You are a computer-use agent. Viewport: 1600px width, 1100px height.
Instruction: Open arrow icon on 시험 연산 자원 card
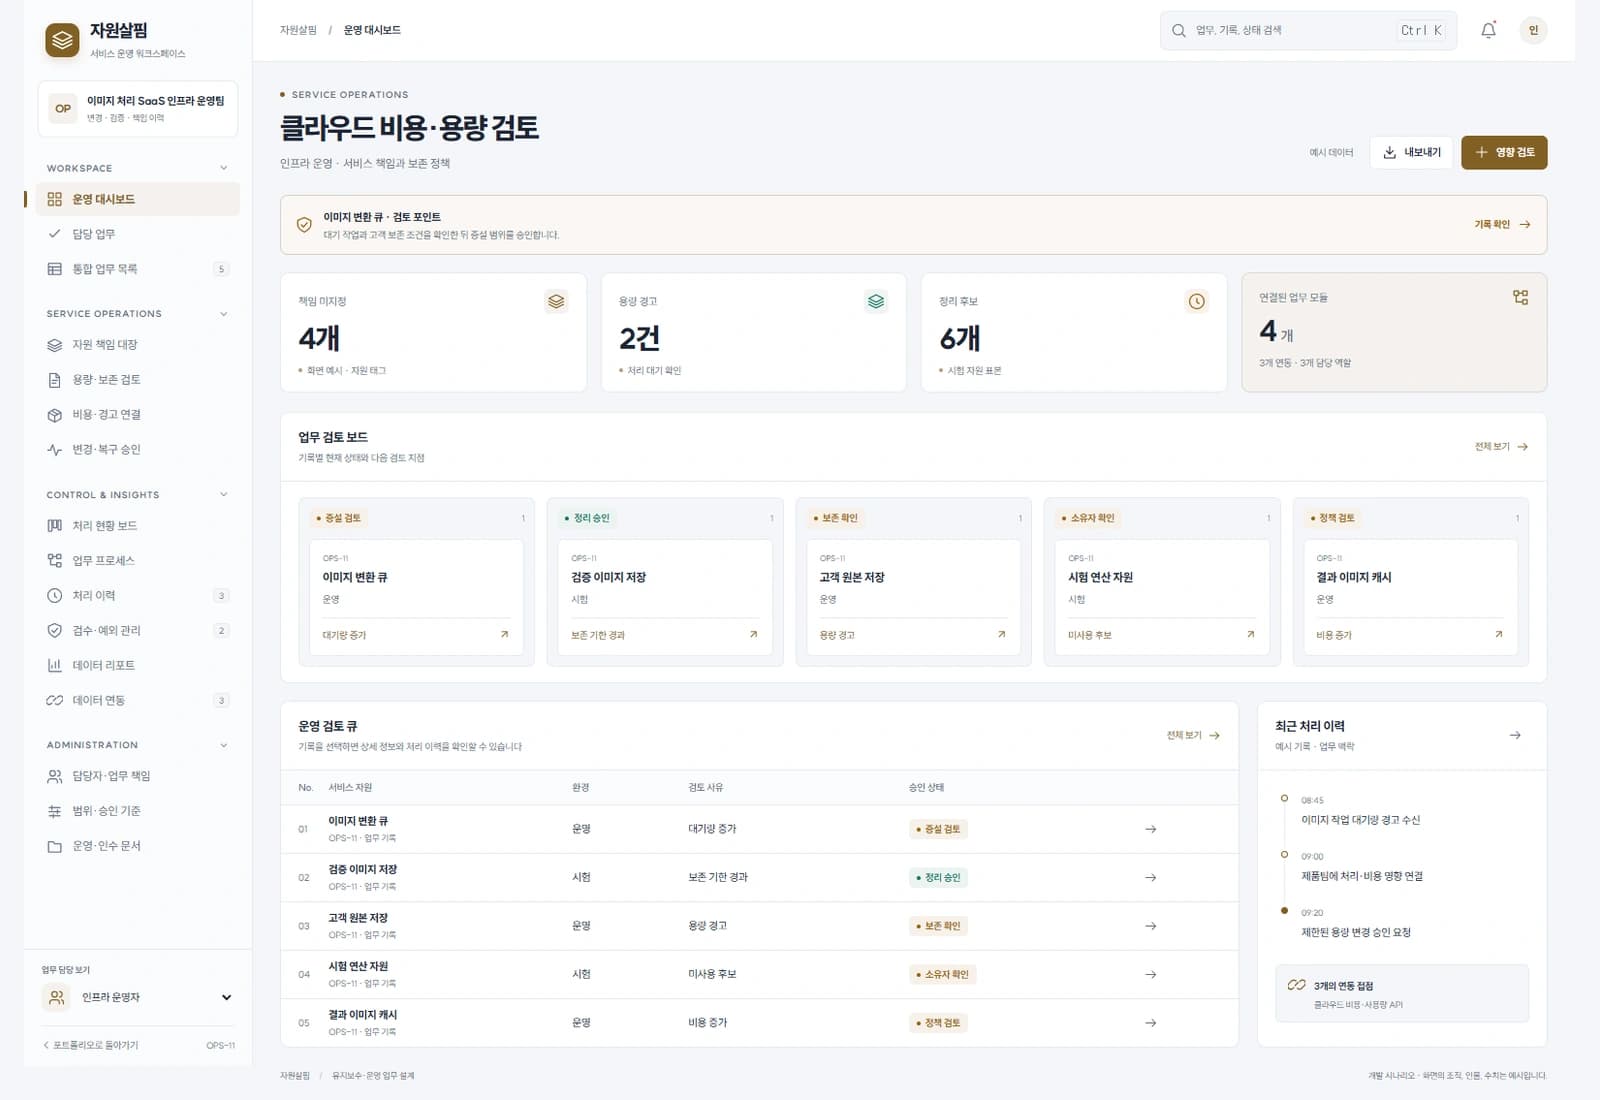[1250, 634]
